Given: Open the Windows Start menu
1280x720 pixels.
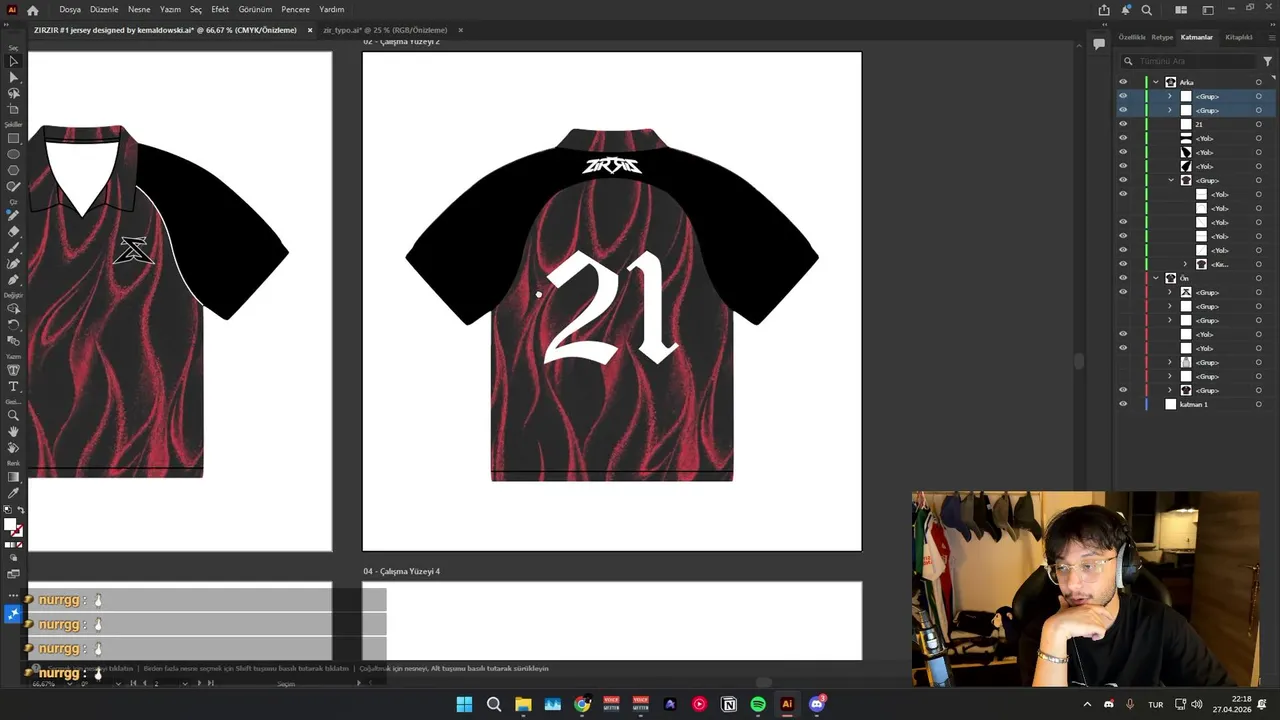Looking at the screenshot, I should tap(464, 704).
